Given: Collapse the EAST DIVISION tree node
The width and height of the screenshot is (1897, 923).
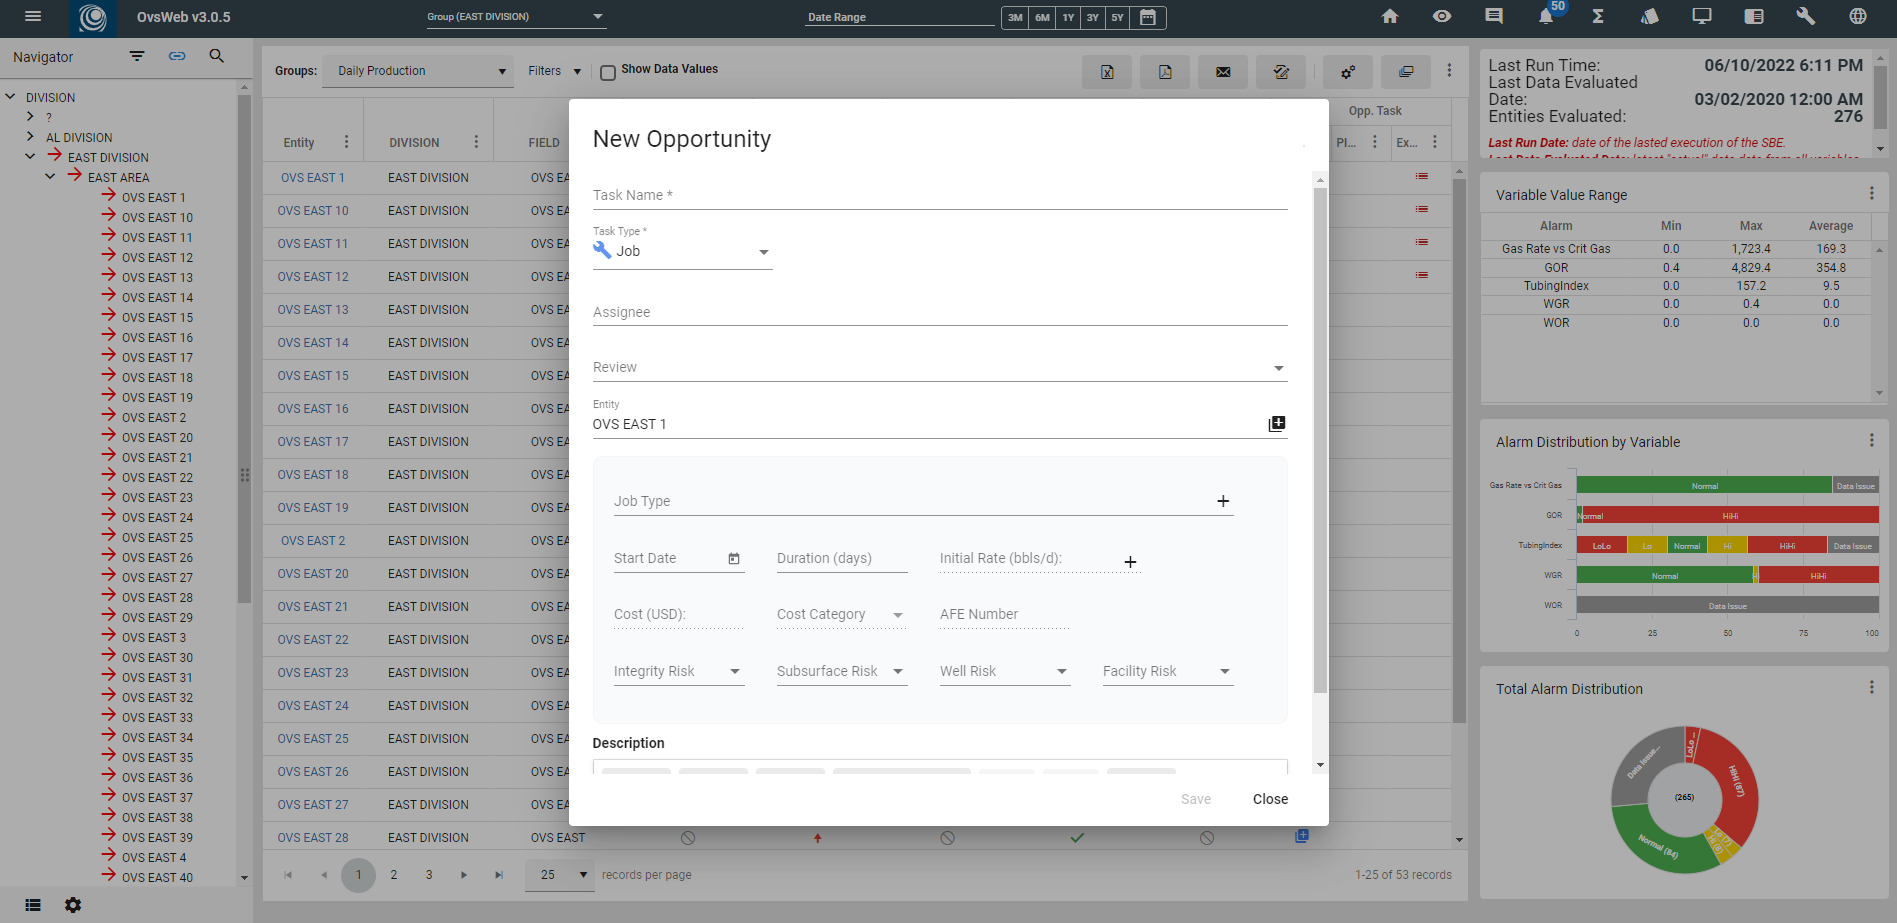Looking at the screenshot, I should pos(30,157).
